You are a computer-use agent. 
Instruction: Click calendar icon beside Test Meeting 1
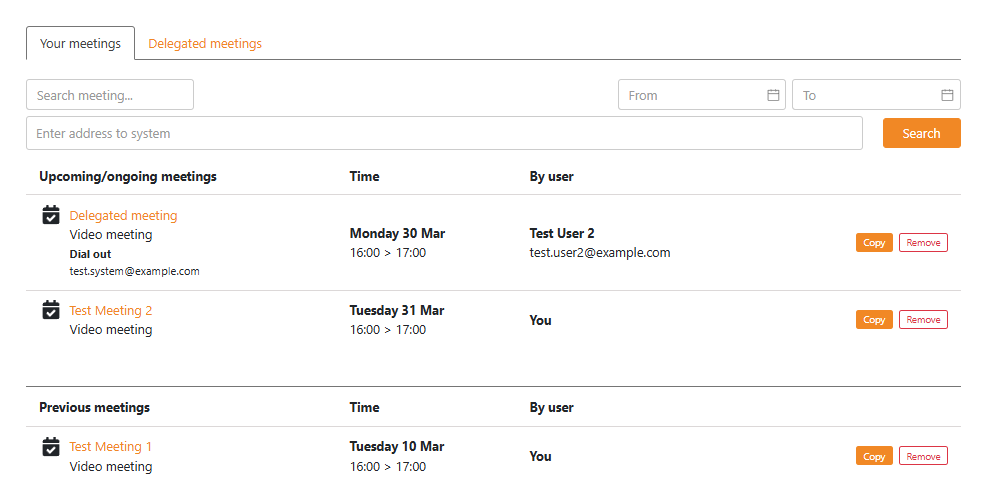click(51, 446)
